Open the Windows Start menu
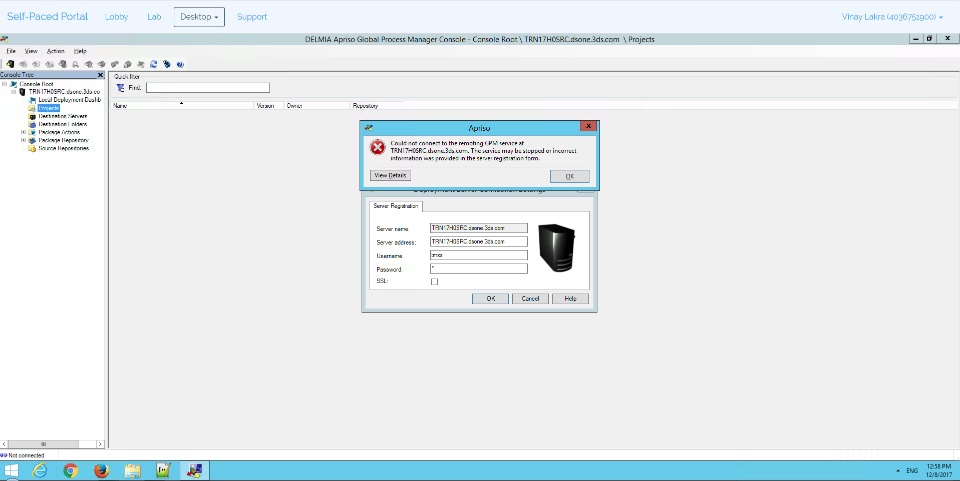The image size is (960, 481). coord(12,470)
